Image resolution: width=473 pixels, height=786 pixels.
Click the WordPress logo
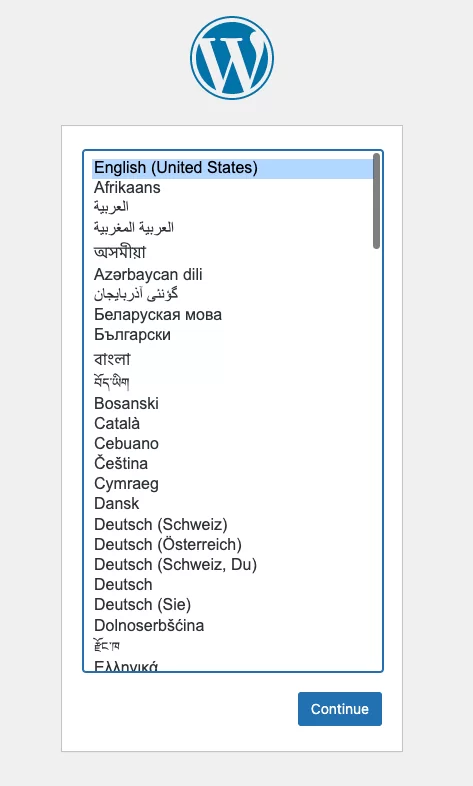(232, 58)
